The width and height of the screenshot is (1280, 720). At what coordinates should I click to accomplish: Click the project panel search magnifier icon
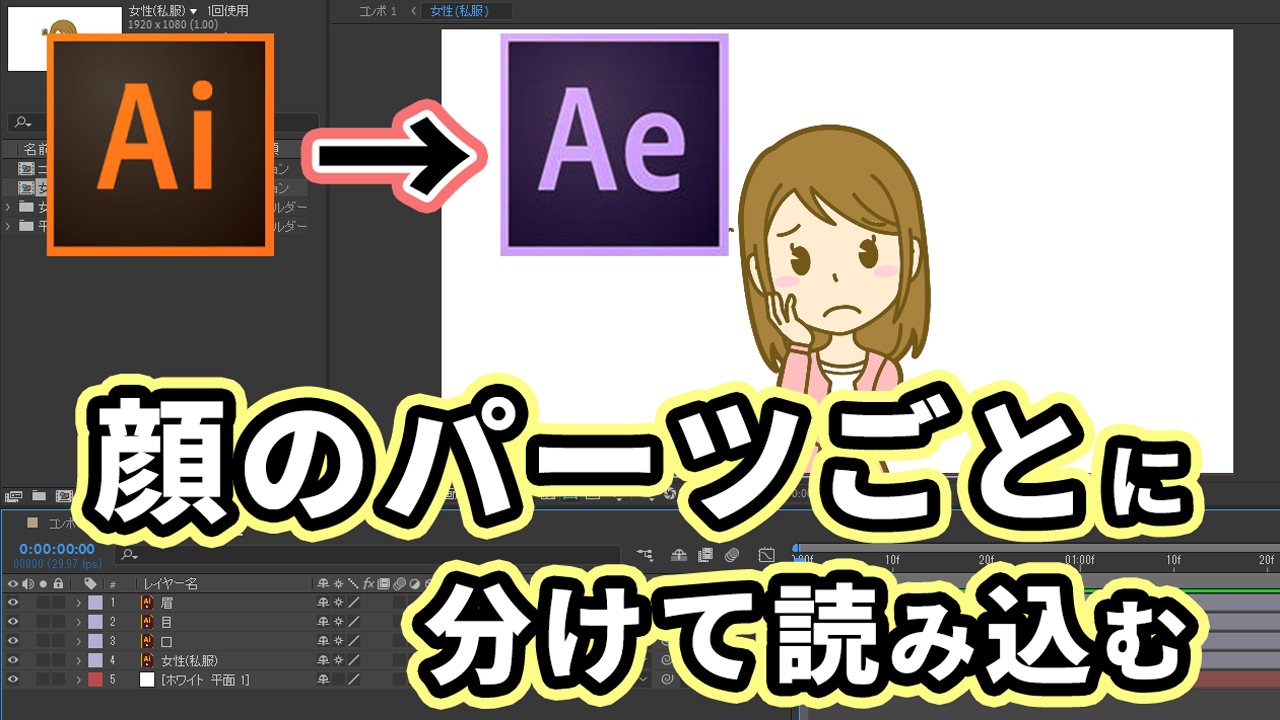click(20, 122)
